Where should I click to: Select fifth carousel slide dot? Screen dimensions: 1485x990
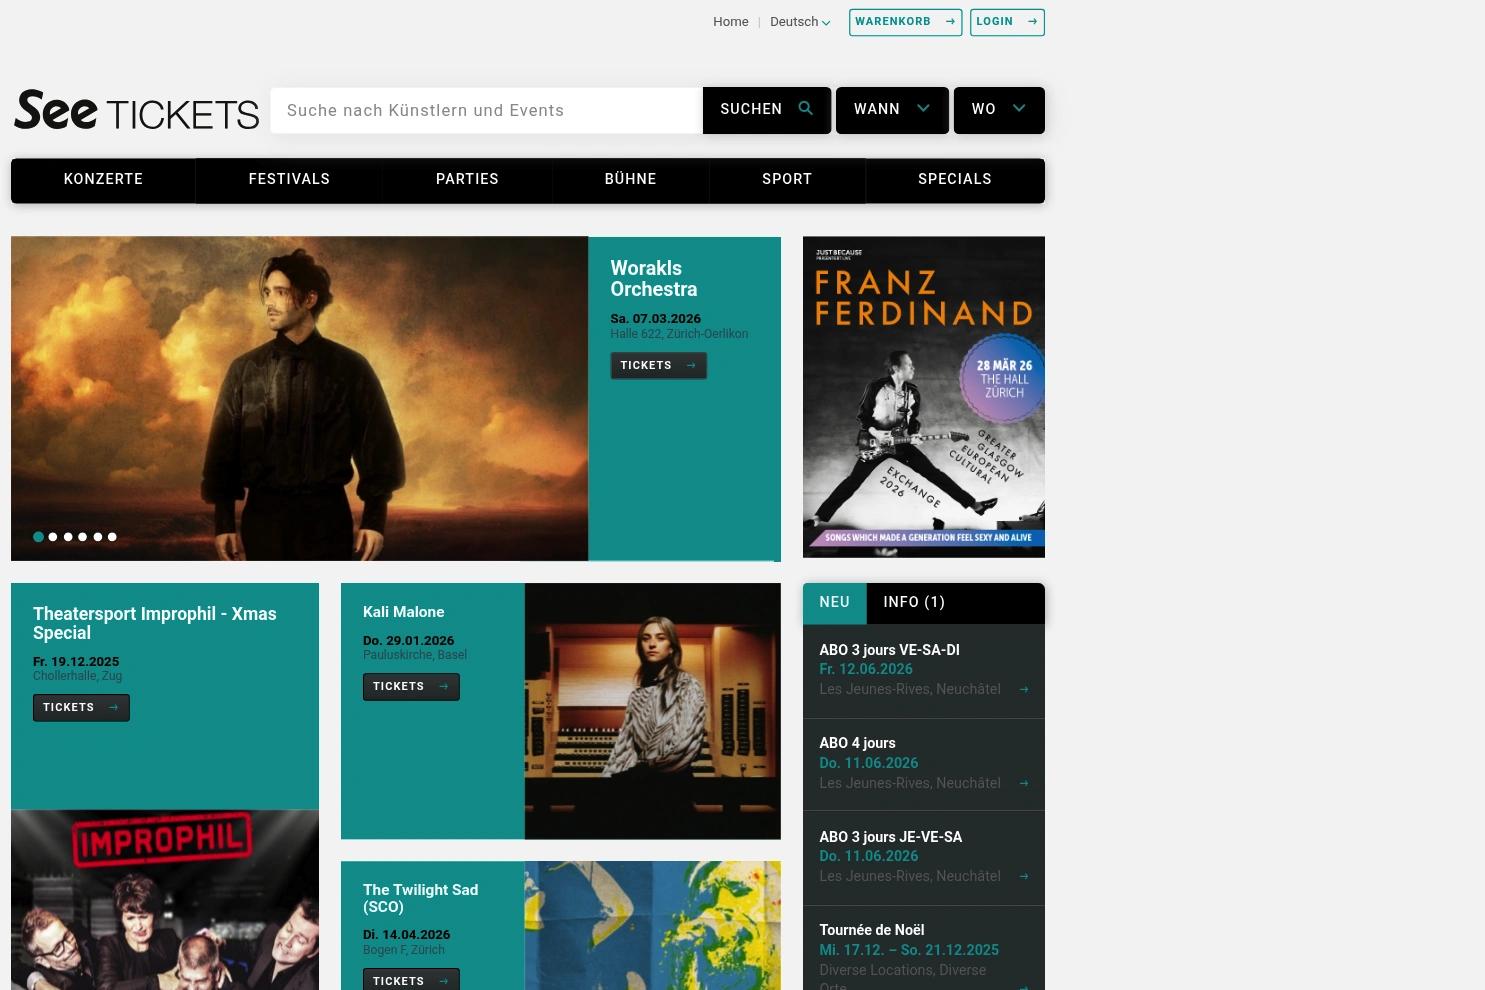(x=98, y=537)
